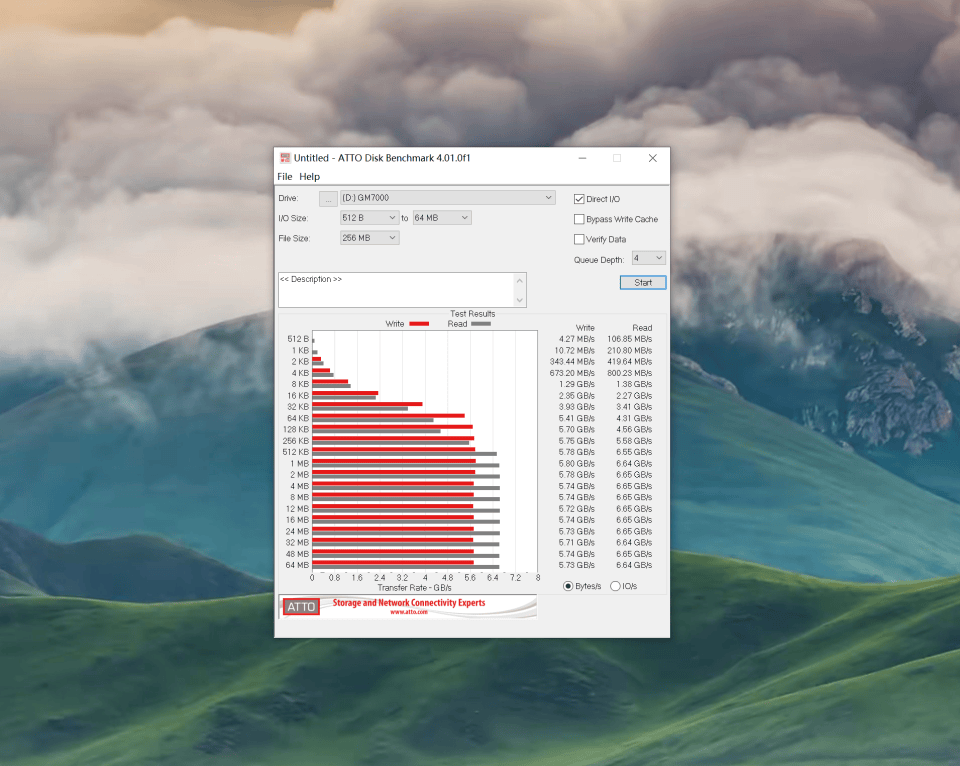Click the ATTO banner advertisement

[408, 606]
